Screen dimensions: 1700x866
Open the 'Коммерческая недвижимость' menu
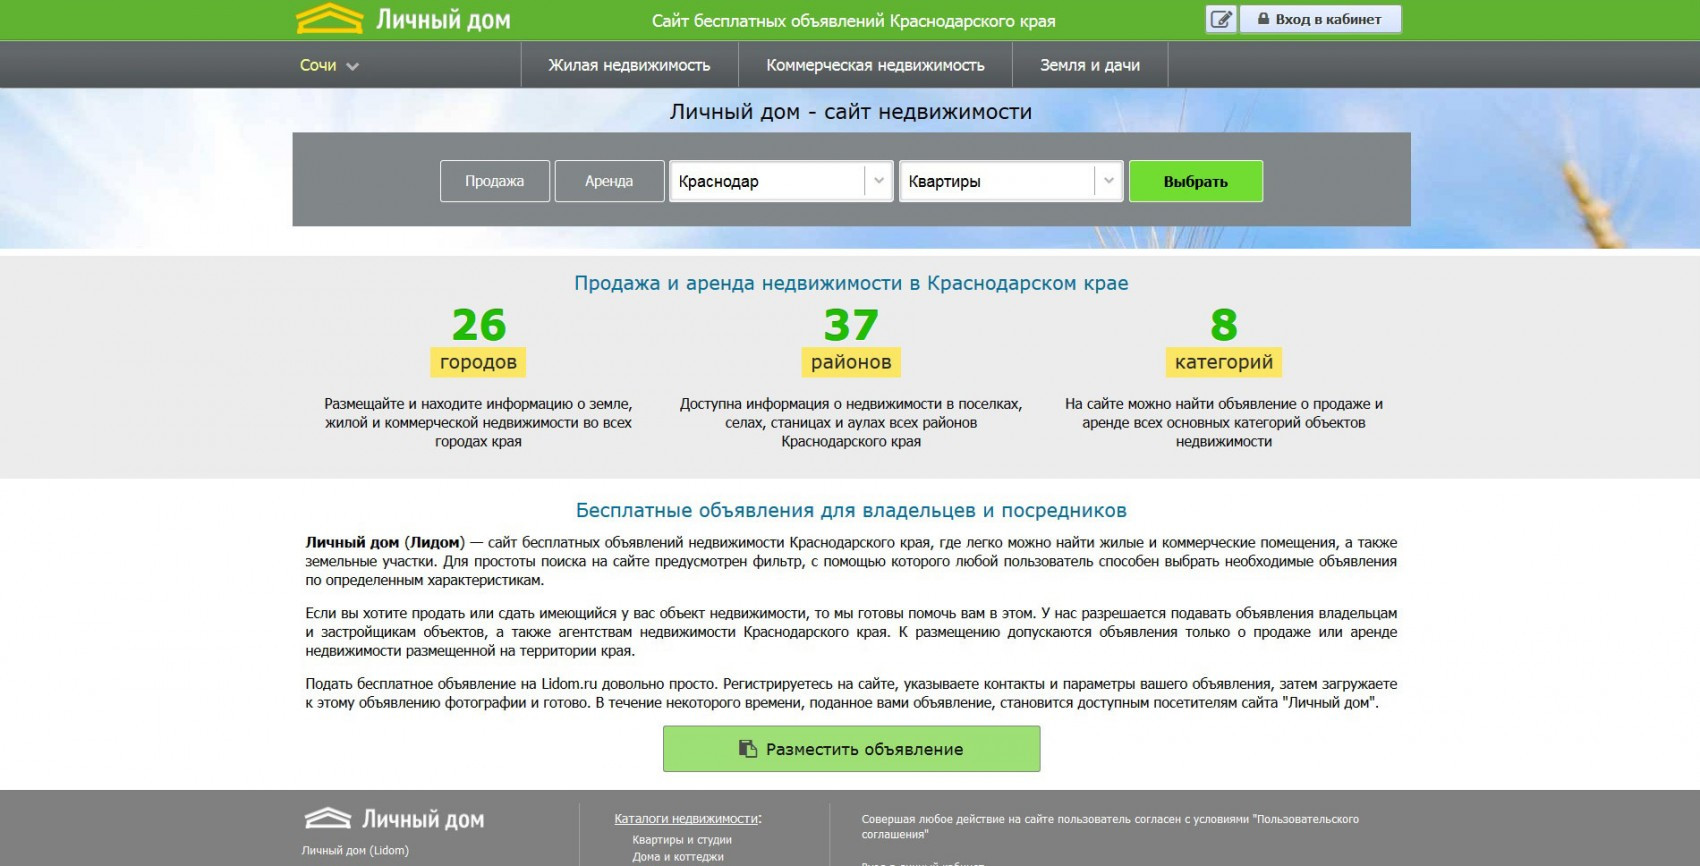(875, 65)
